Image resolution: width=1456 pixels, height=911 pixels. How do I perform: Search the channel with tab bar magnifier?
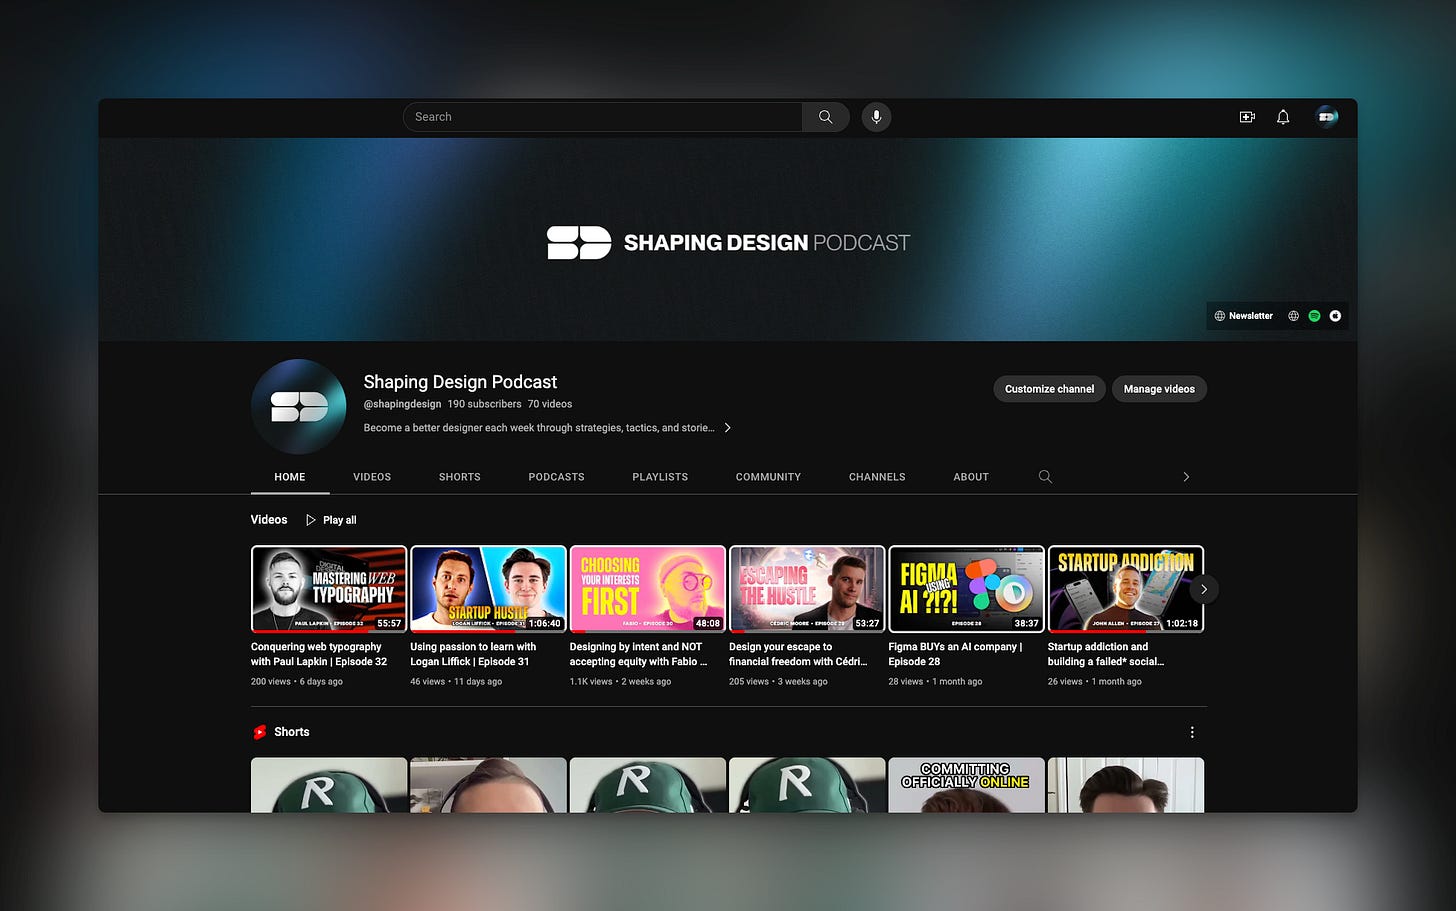(1045, 477)
